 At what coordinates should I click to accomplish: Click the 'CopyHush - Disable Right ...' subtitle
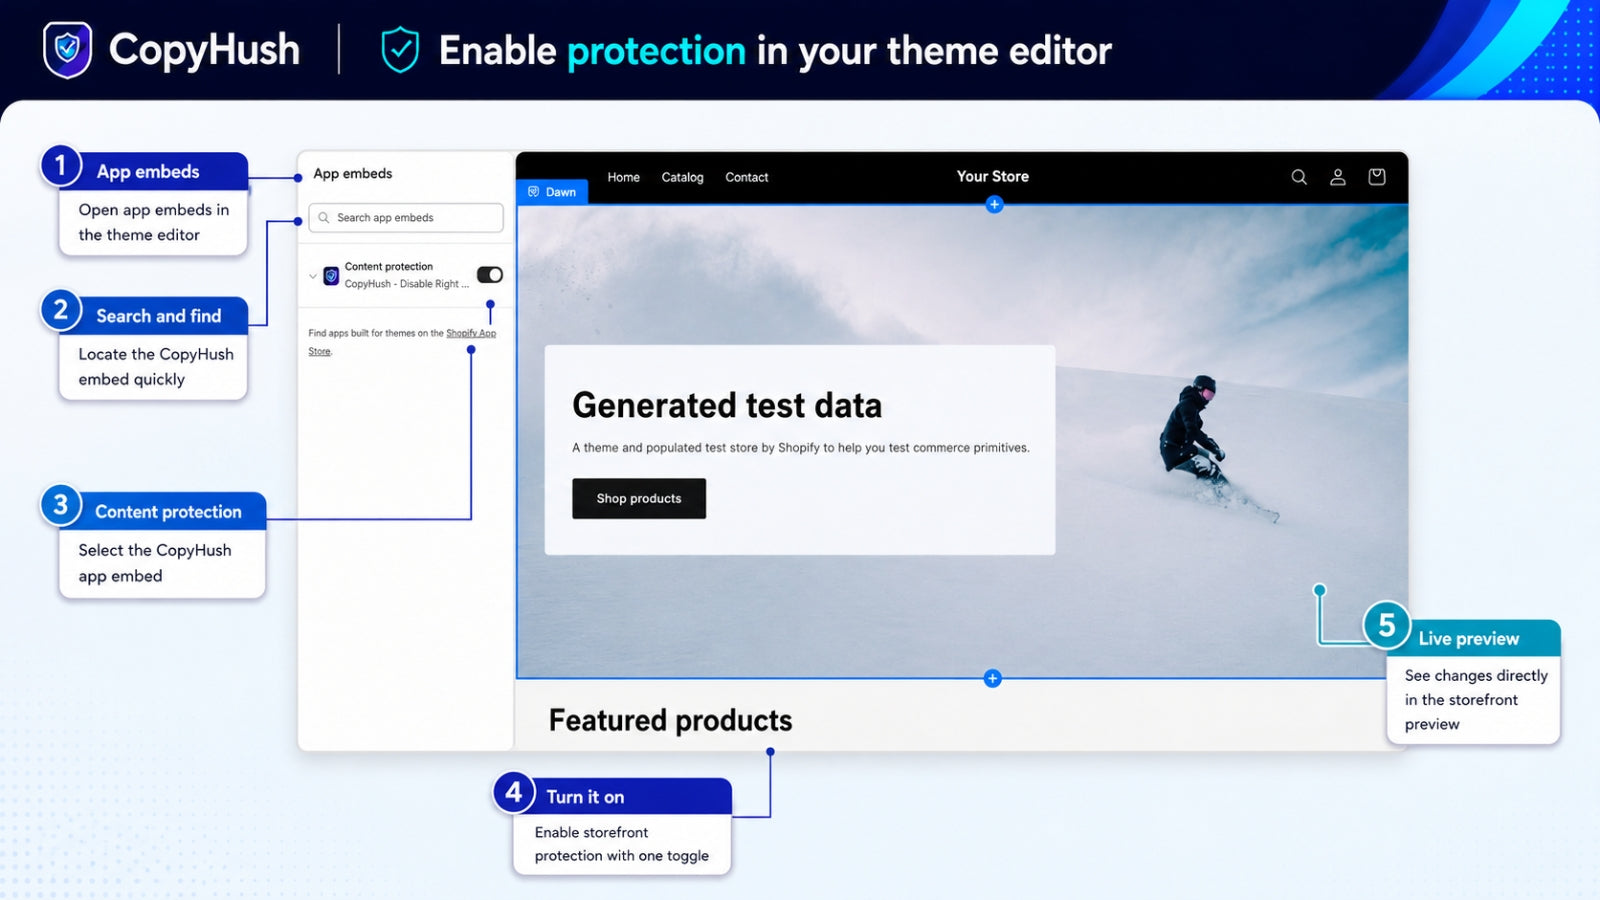point(407,284)
